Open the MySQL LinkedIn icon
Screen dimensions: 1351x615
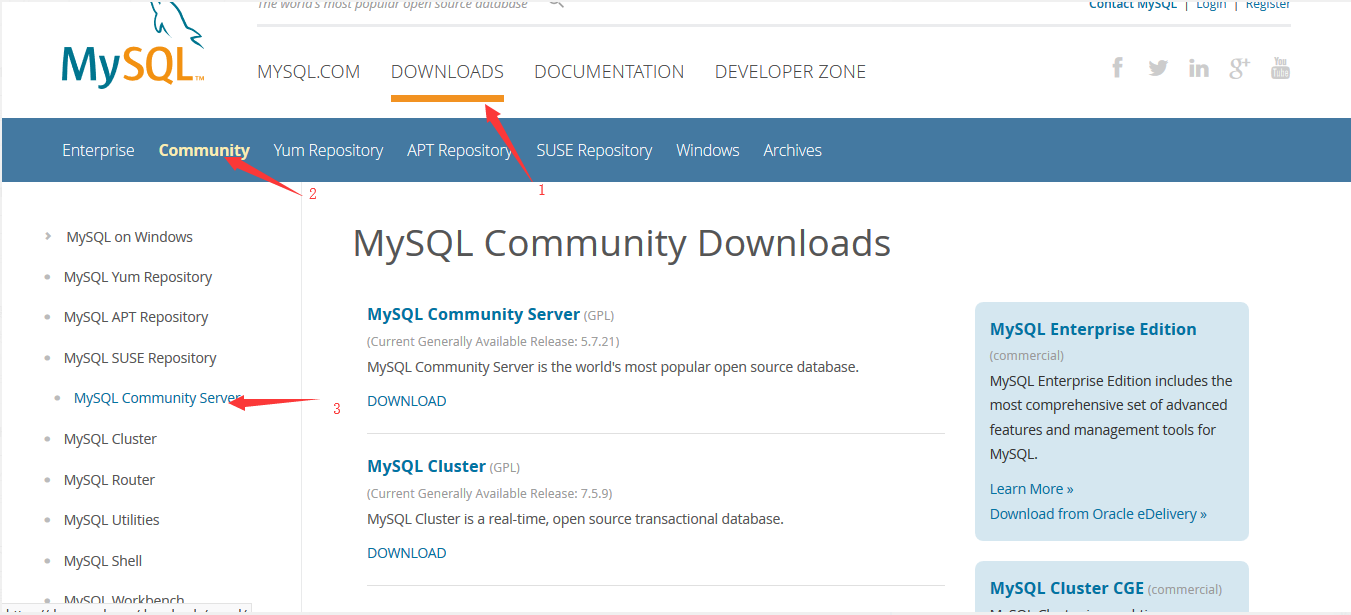1199,68
